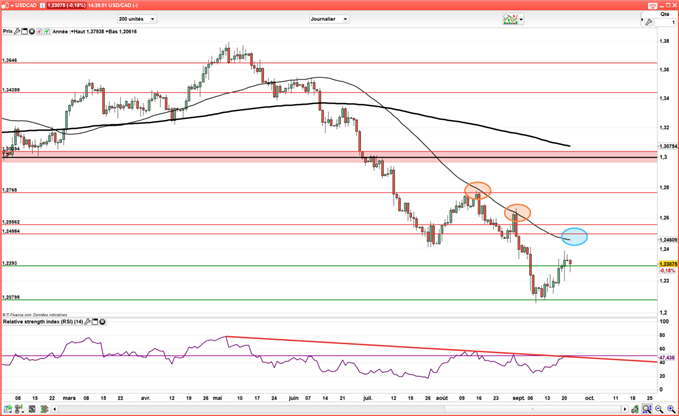Click the fourth bottom-left chart tool icon
Image resolution: width=679 pixels, height=416 pixels.
pyautogui.click(x=44, y=409)
